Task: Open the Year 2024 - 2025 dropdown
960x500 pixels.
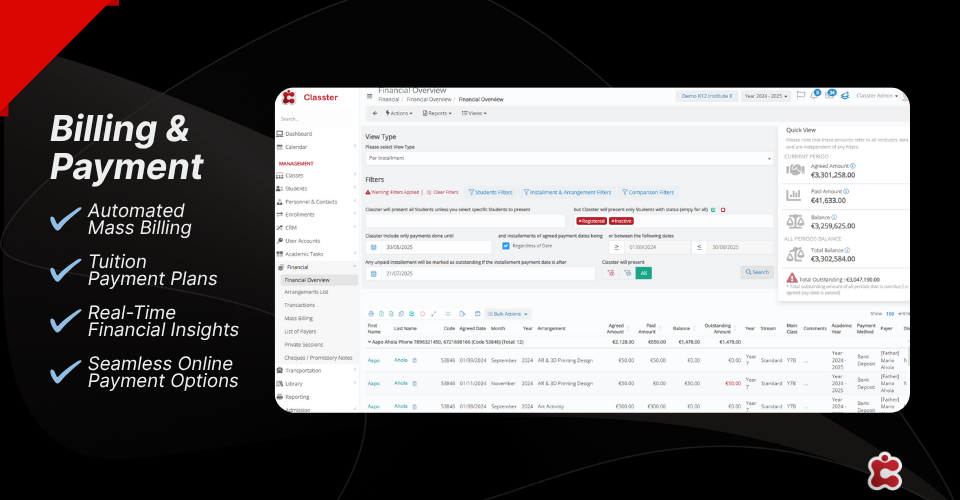Action: [765, 96]
